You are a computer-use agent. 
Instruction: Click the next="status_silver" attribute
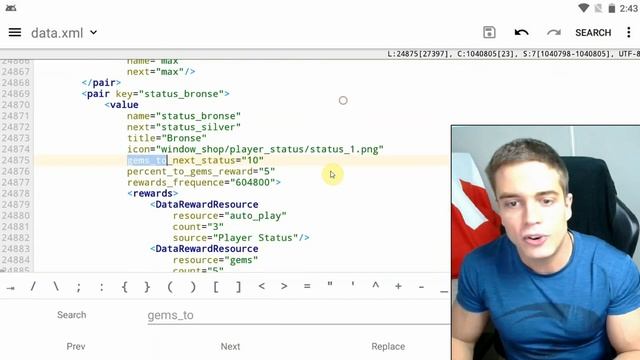coord(184,127)
